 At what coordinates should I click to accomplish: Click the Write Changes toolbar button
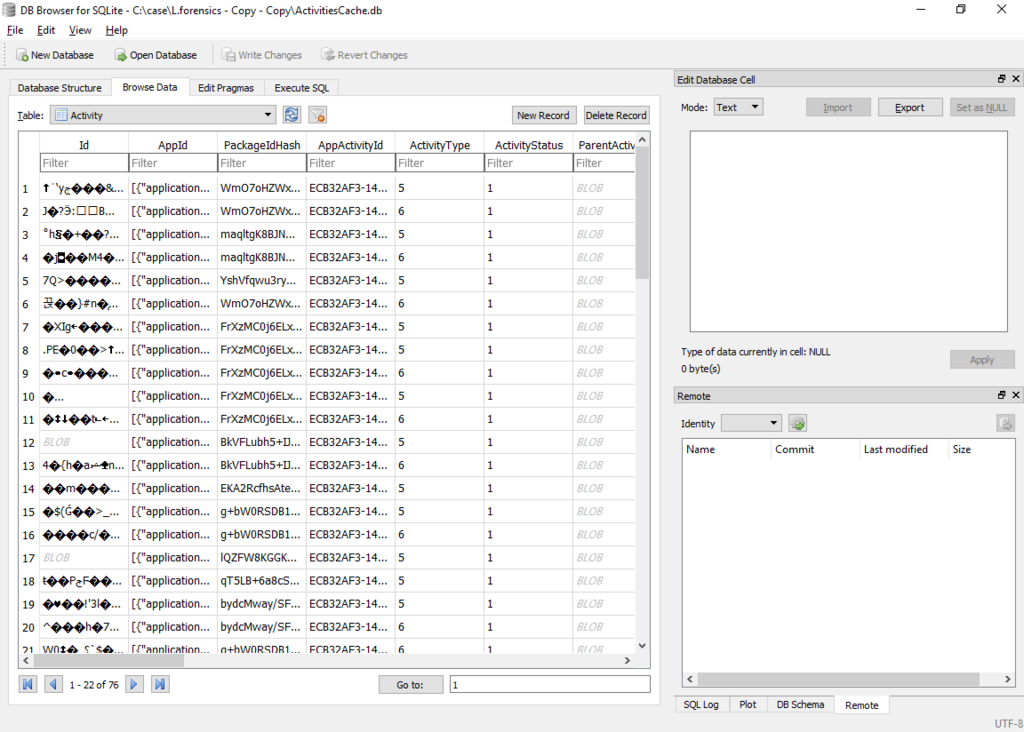coord(262,55)
